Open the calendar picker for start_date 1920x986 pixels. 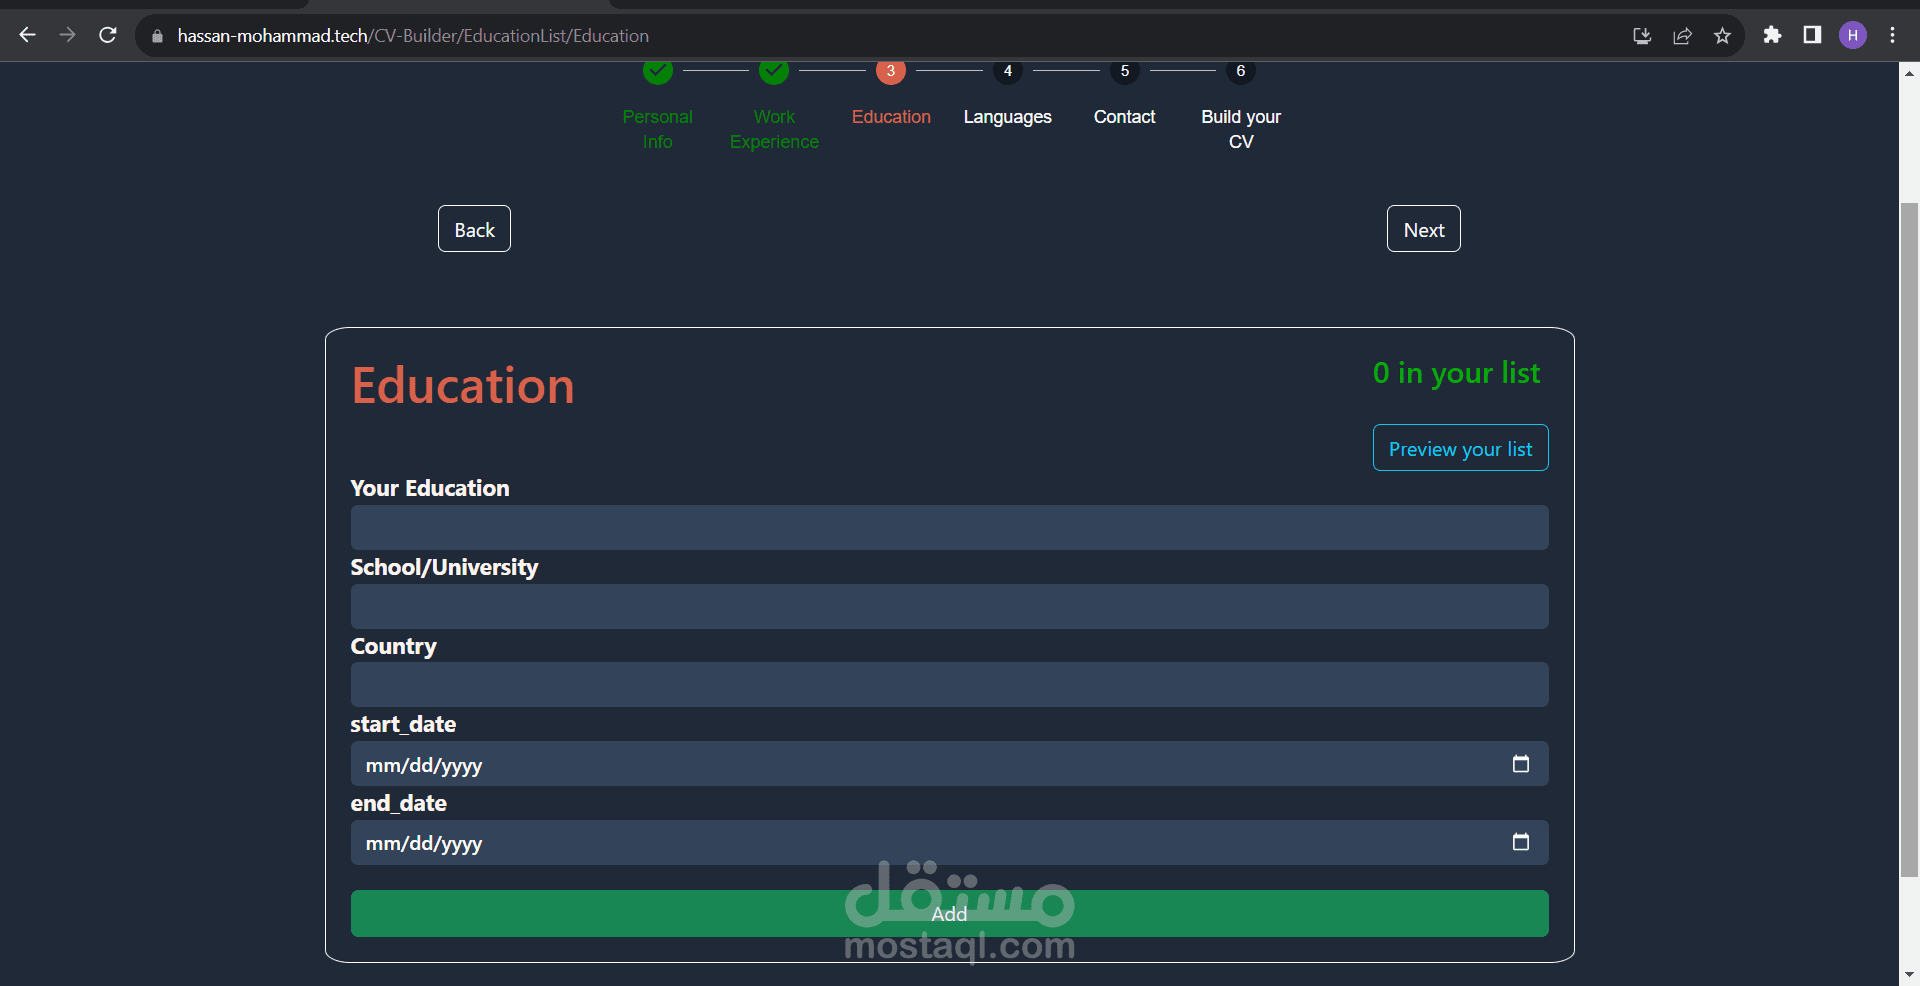tap(1521, 764)
